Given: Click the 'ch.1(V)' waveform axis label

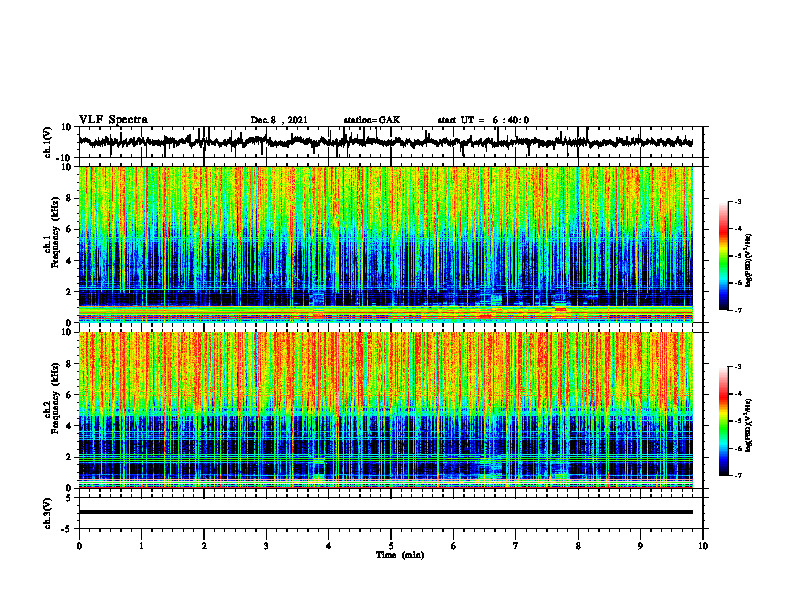Looking at the screenshot, I should point(47,142).
